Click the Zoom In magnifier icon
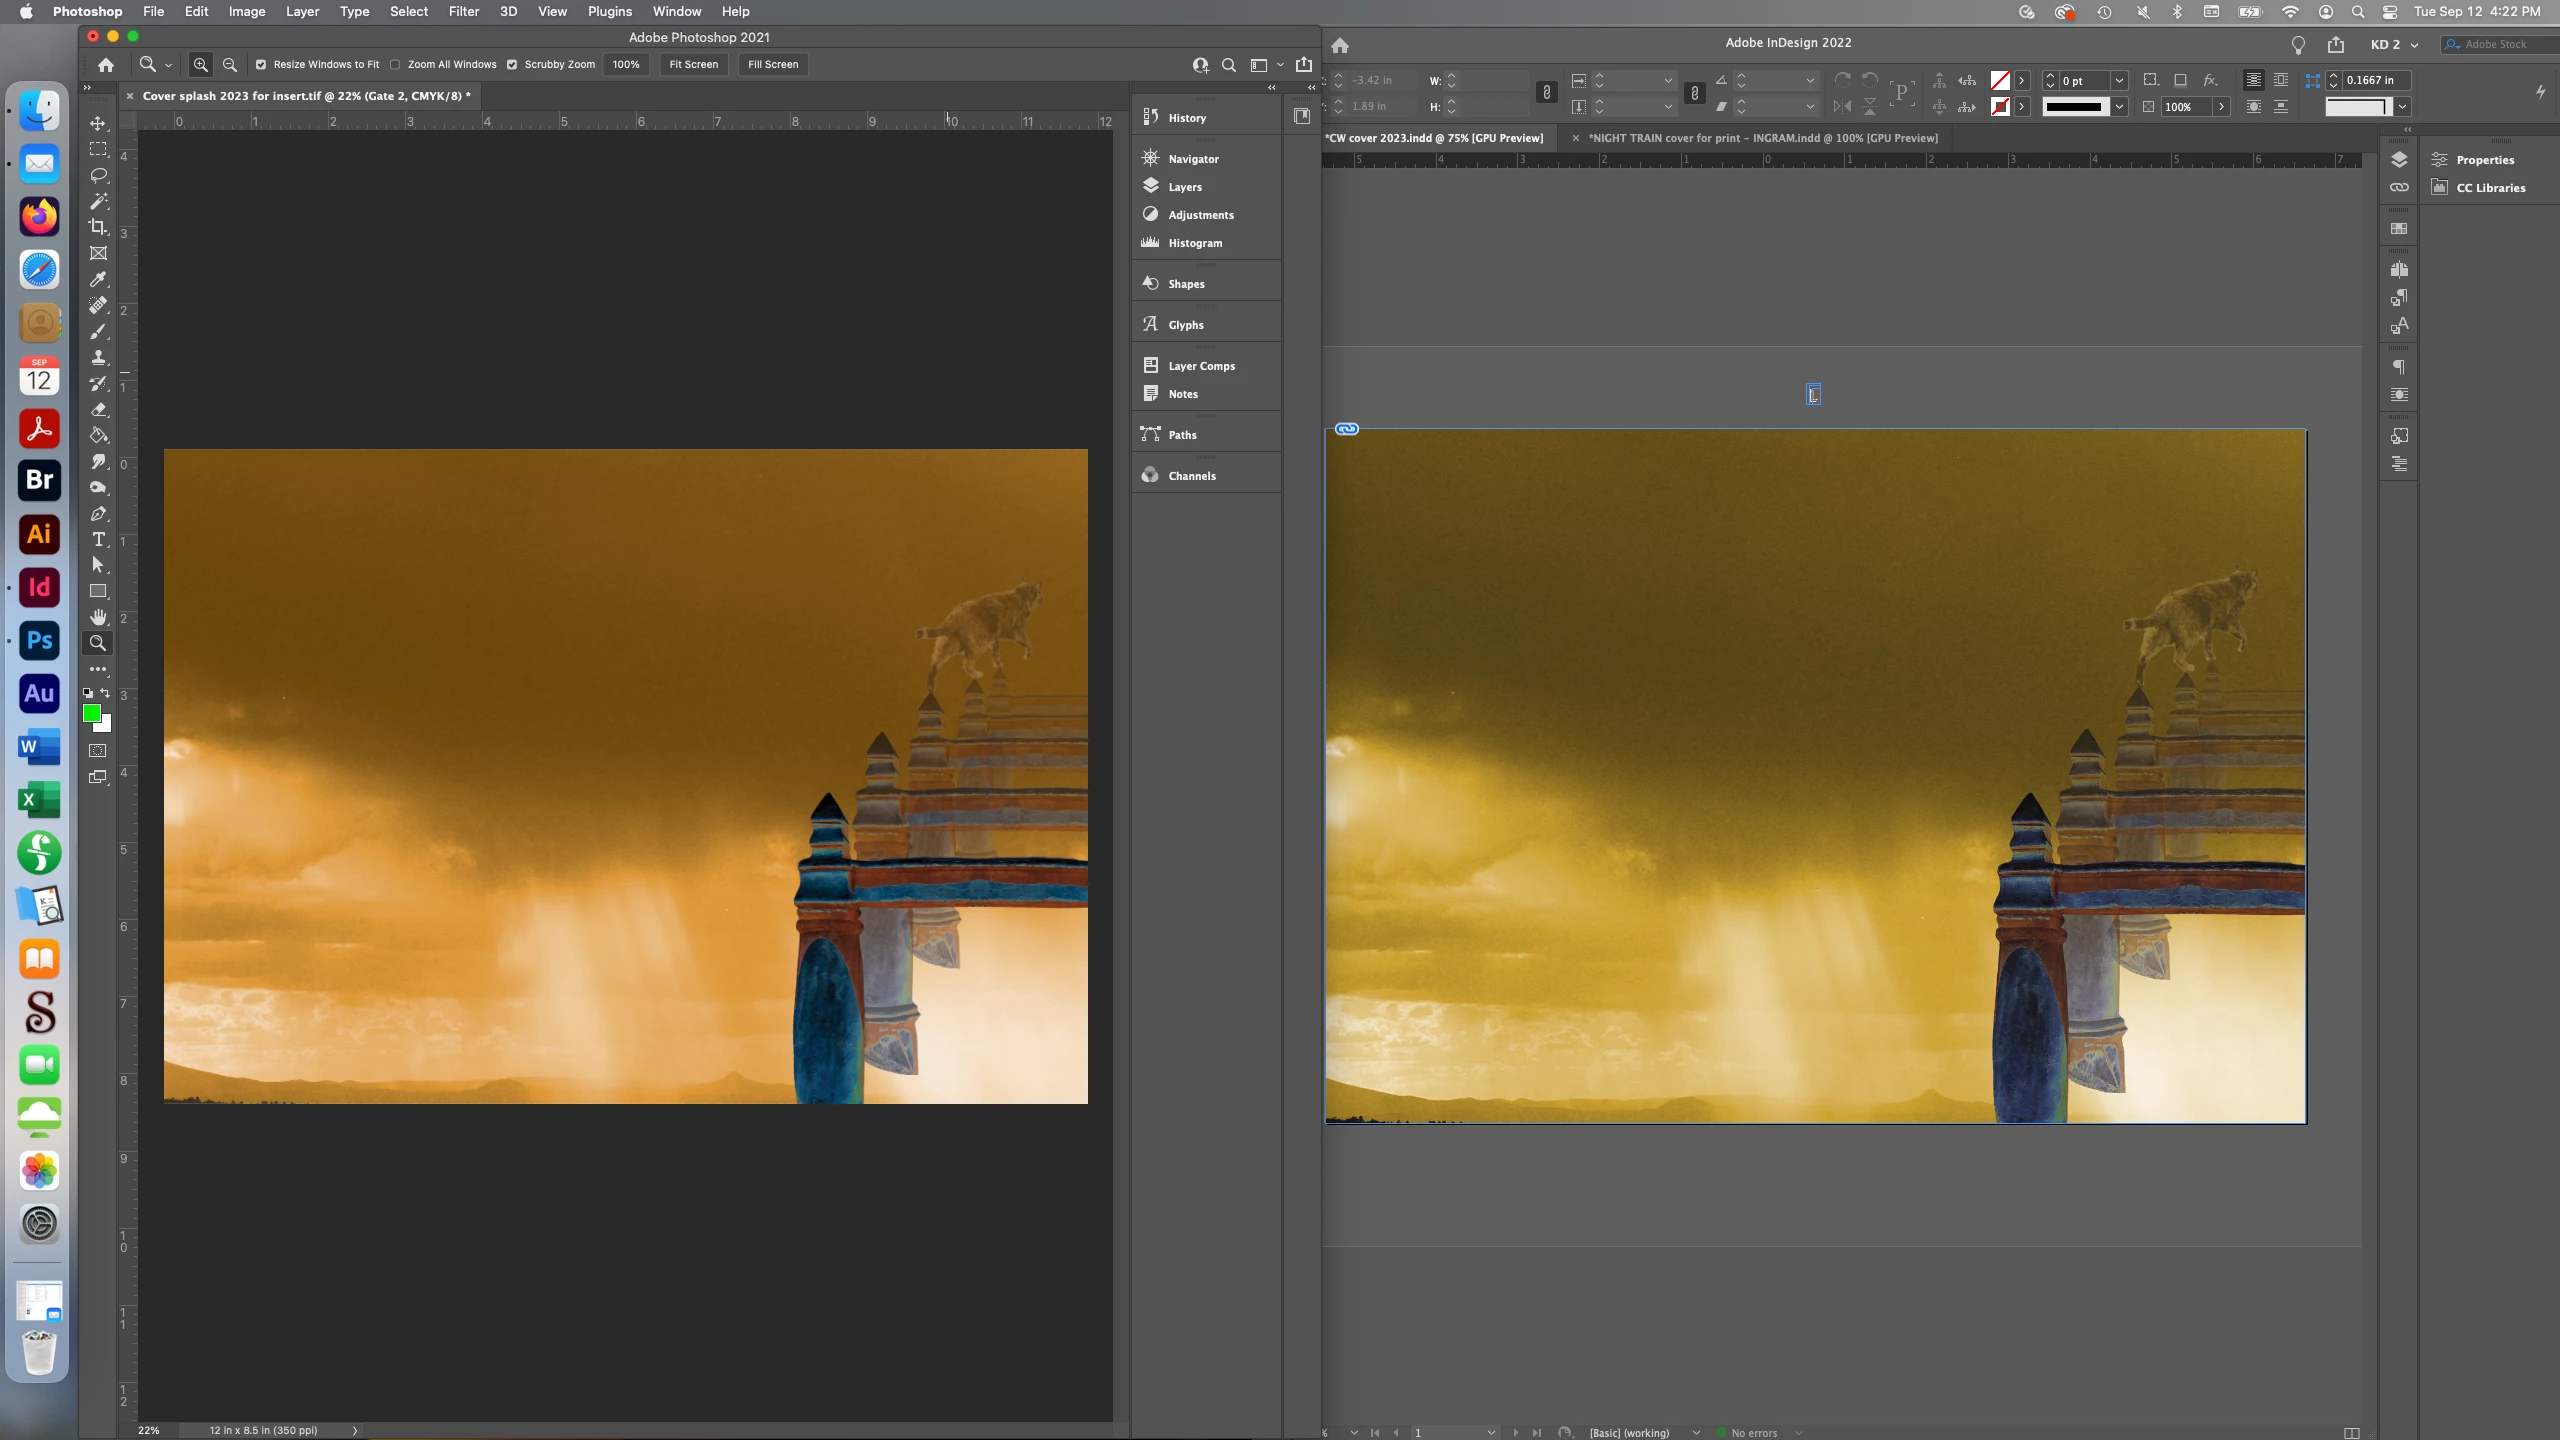2560x1440 pixels. (201, 64)
